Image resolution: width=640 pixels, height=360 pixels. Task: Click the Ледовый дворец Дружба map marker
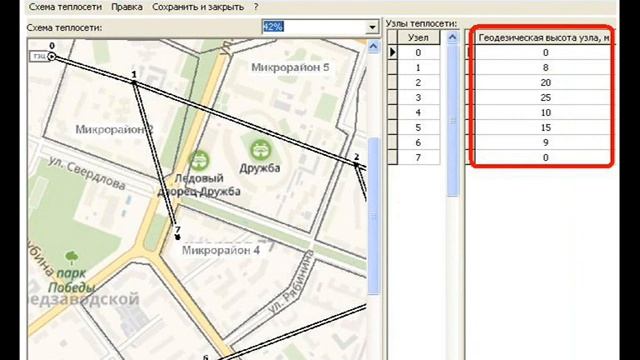click(x=199, y=160)
